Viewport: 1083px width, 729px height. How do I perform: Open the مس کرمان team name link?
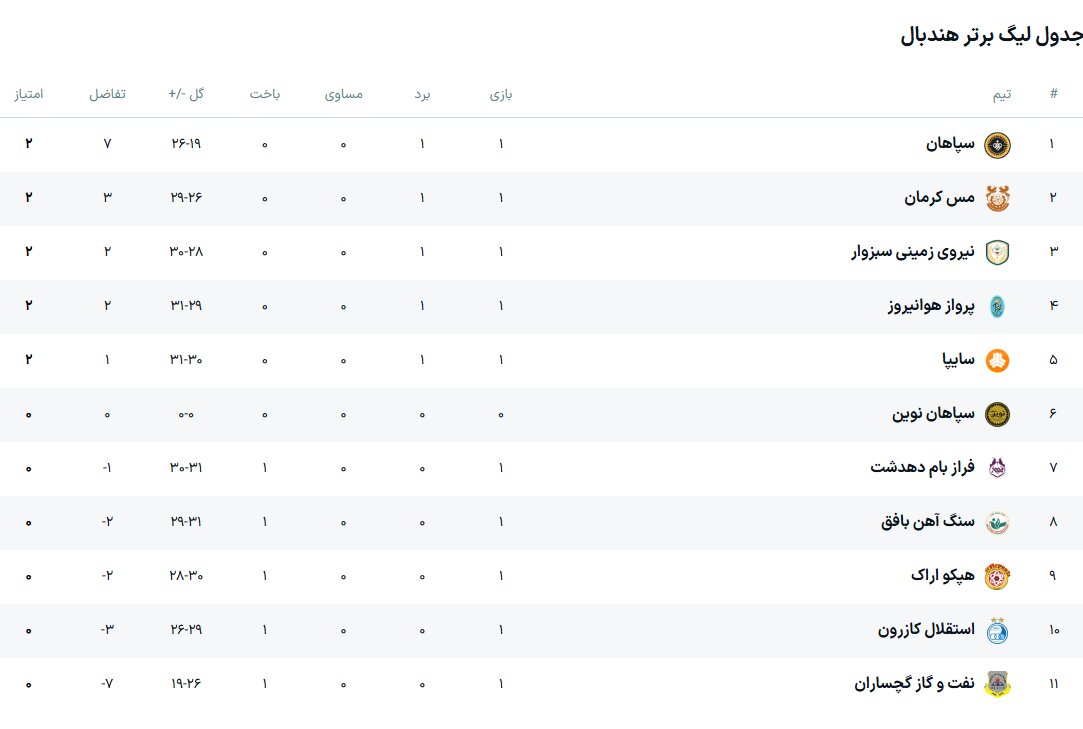(938, 198)
